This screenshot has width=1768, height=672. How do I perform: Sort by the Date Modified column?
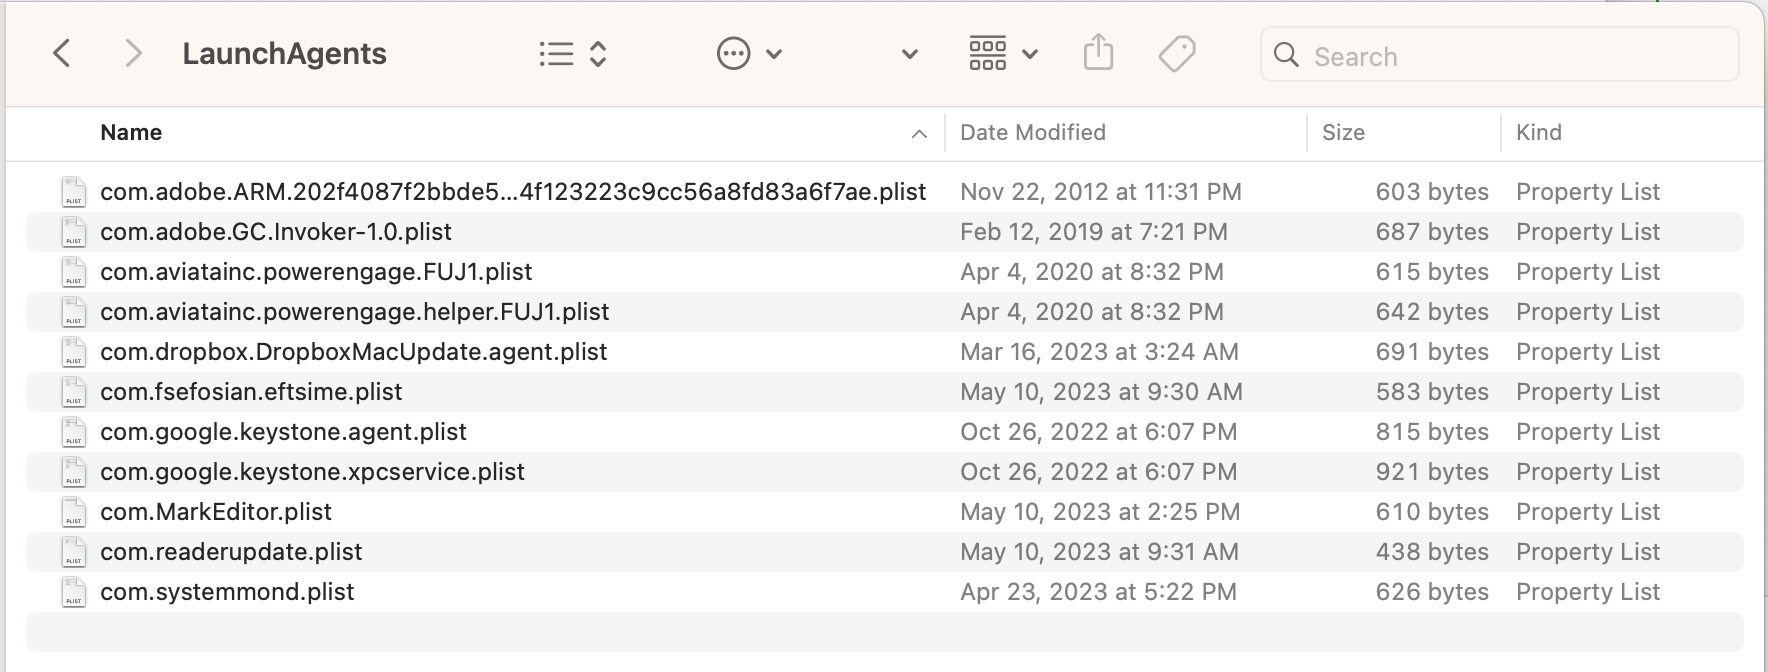(x=1033, y=133)
